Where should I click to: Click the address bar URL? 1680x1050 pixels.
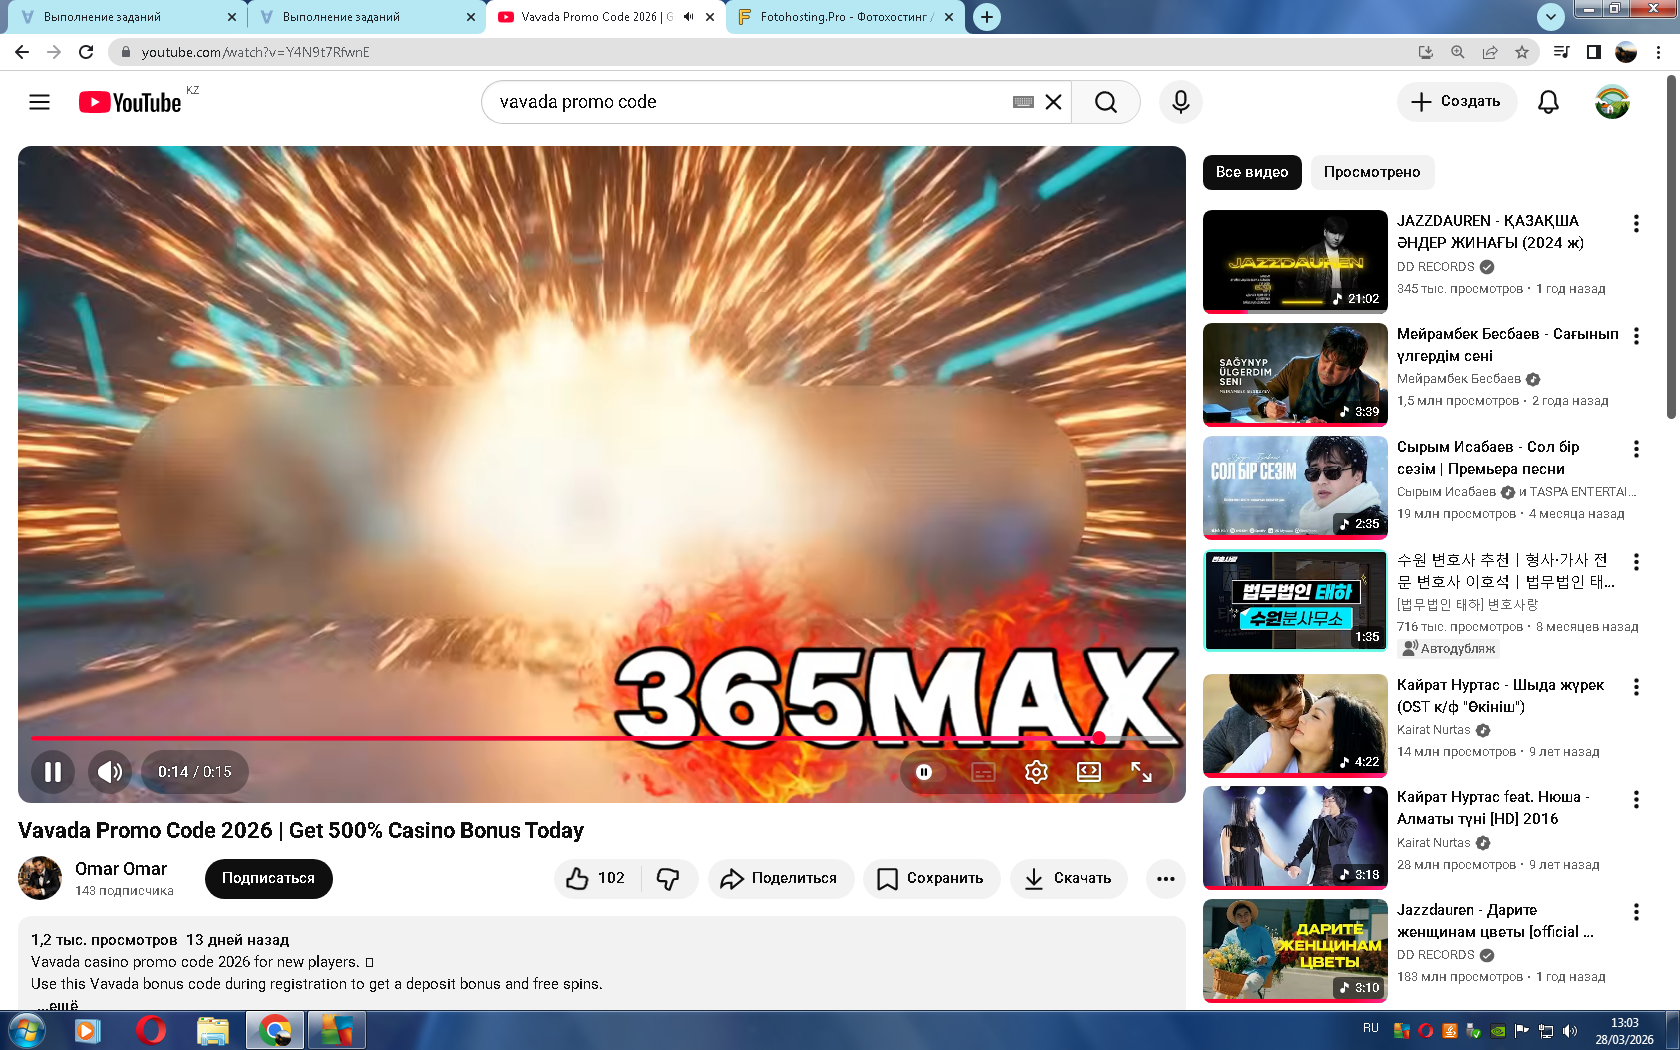[255, 52]
